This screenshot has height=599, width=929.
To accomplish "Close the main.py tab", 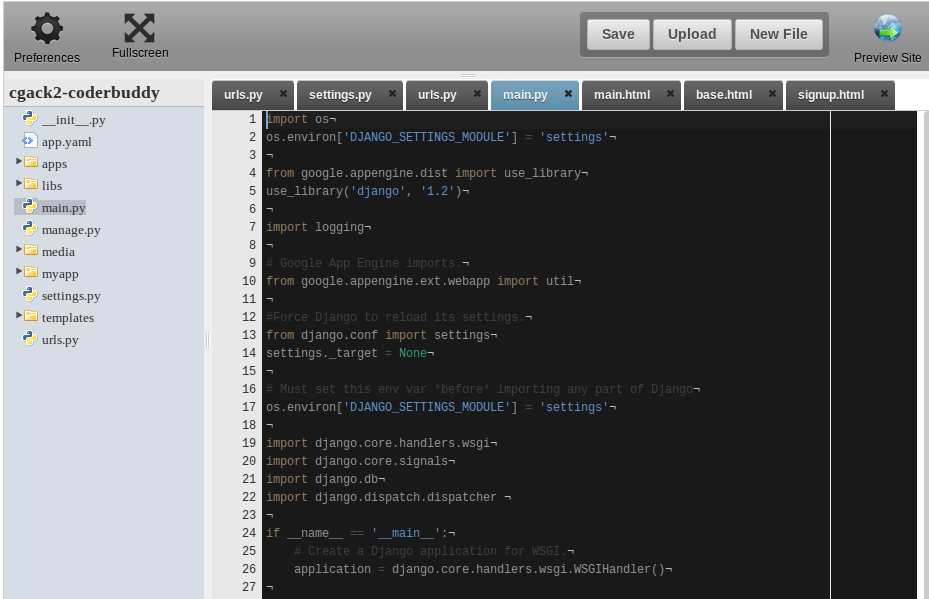I will click(568, 94).
